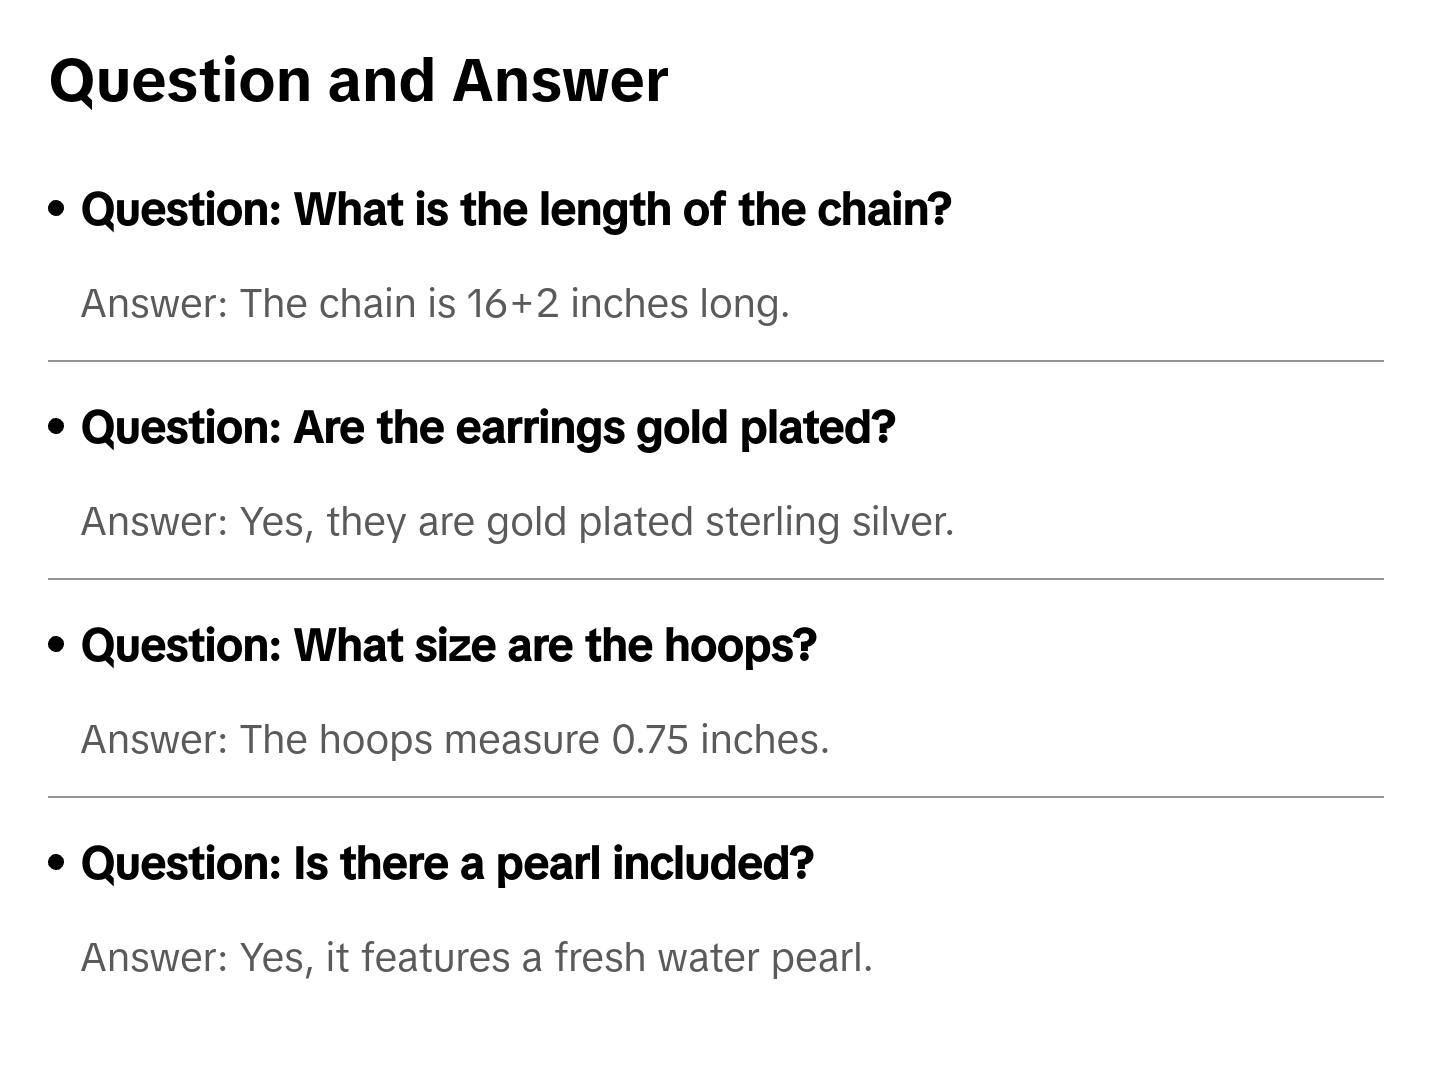Click the divider below the chain length answer
The image size is (1432, 1072).
[x=716, y=361]
